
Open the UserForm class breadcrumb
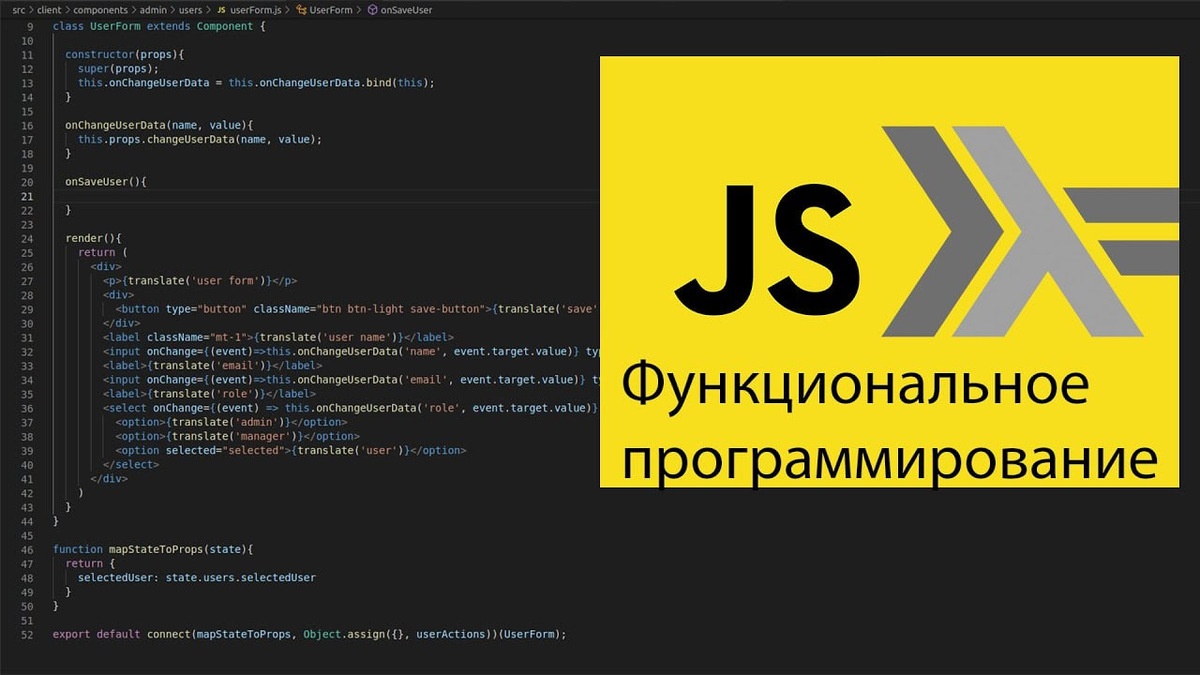pyautogui.click(x=331, y=9)
